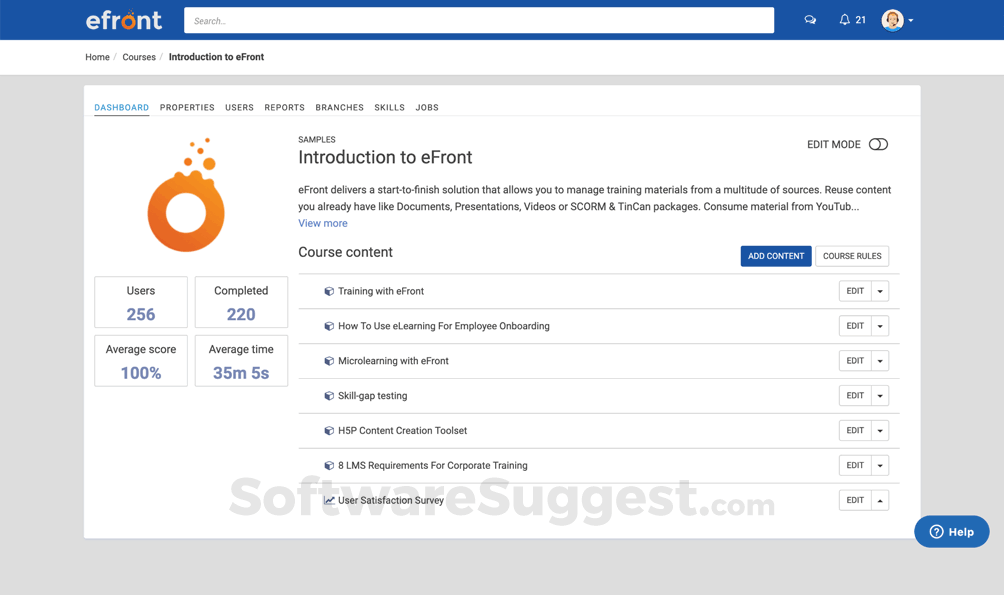Enable Edit Mode toggle
The image size is (1004, 595).
[878, 144]
